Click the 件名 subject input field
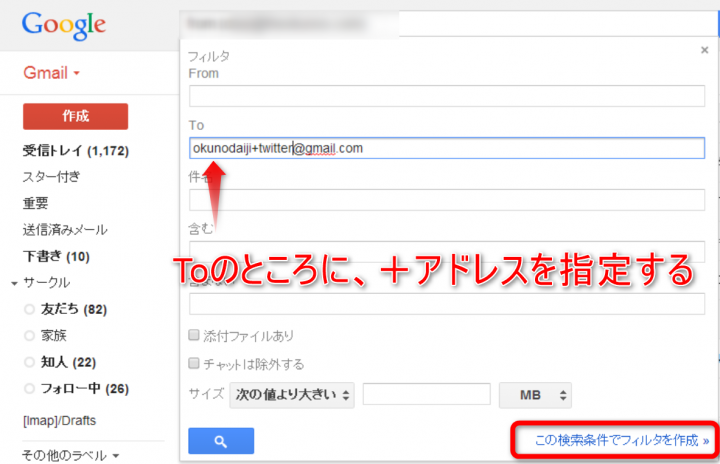Viewport: 720px width, 464px height. tap(447, 200)
